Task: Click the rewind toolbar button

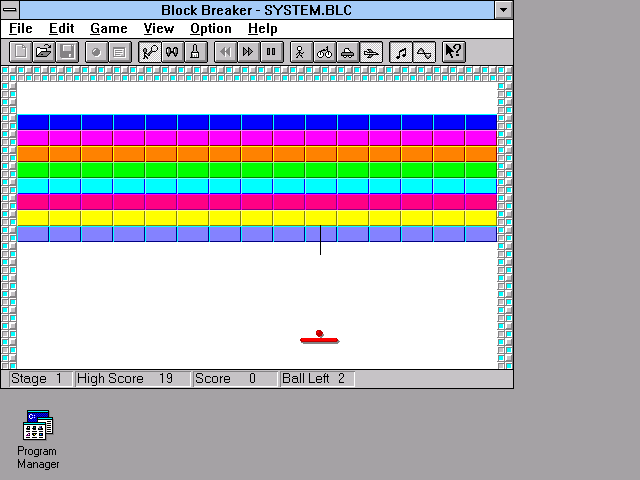Action: click(x=224, y=51)
